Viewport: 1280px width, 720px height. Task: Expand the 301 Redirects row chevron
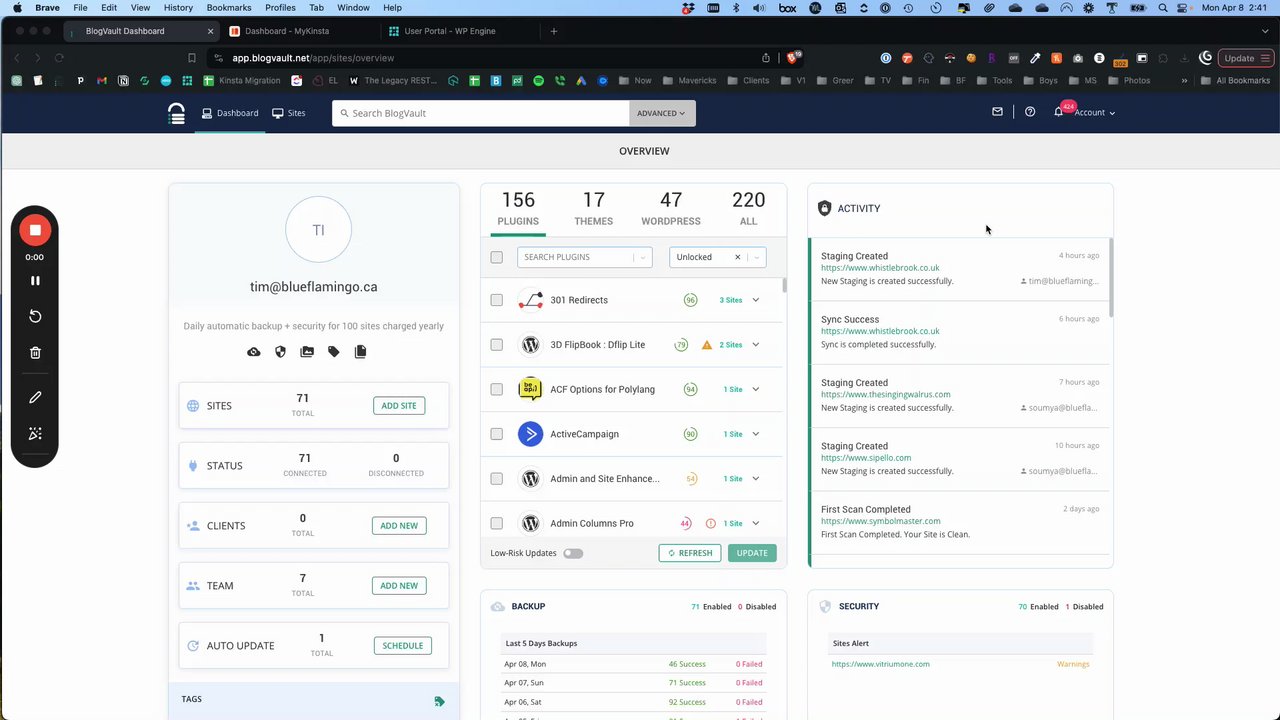click(x=756, y=300)
